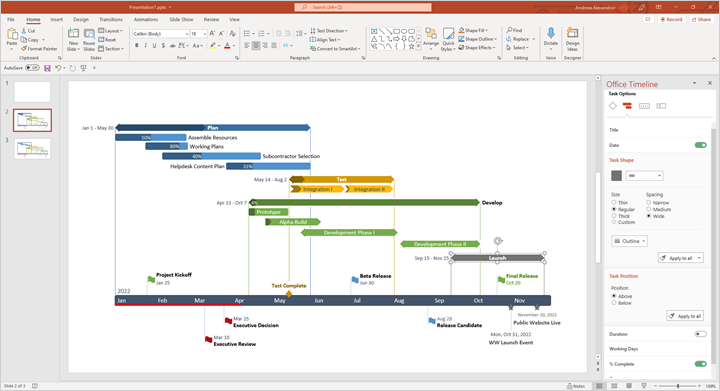Click the Dictate microphone icon
Image resolution: width=720 pixels, height=391 pixels.
[551, 33]
